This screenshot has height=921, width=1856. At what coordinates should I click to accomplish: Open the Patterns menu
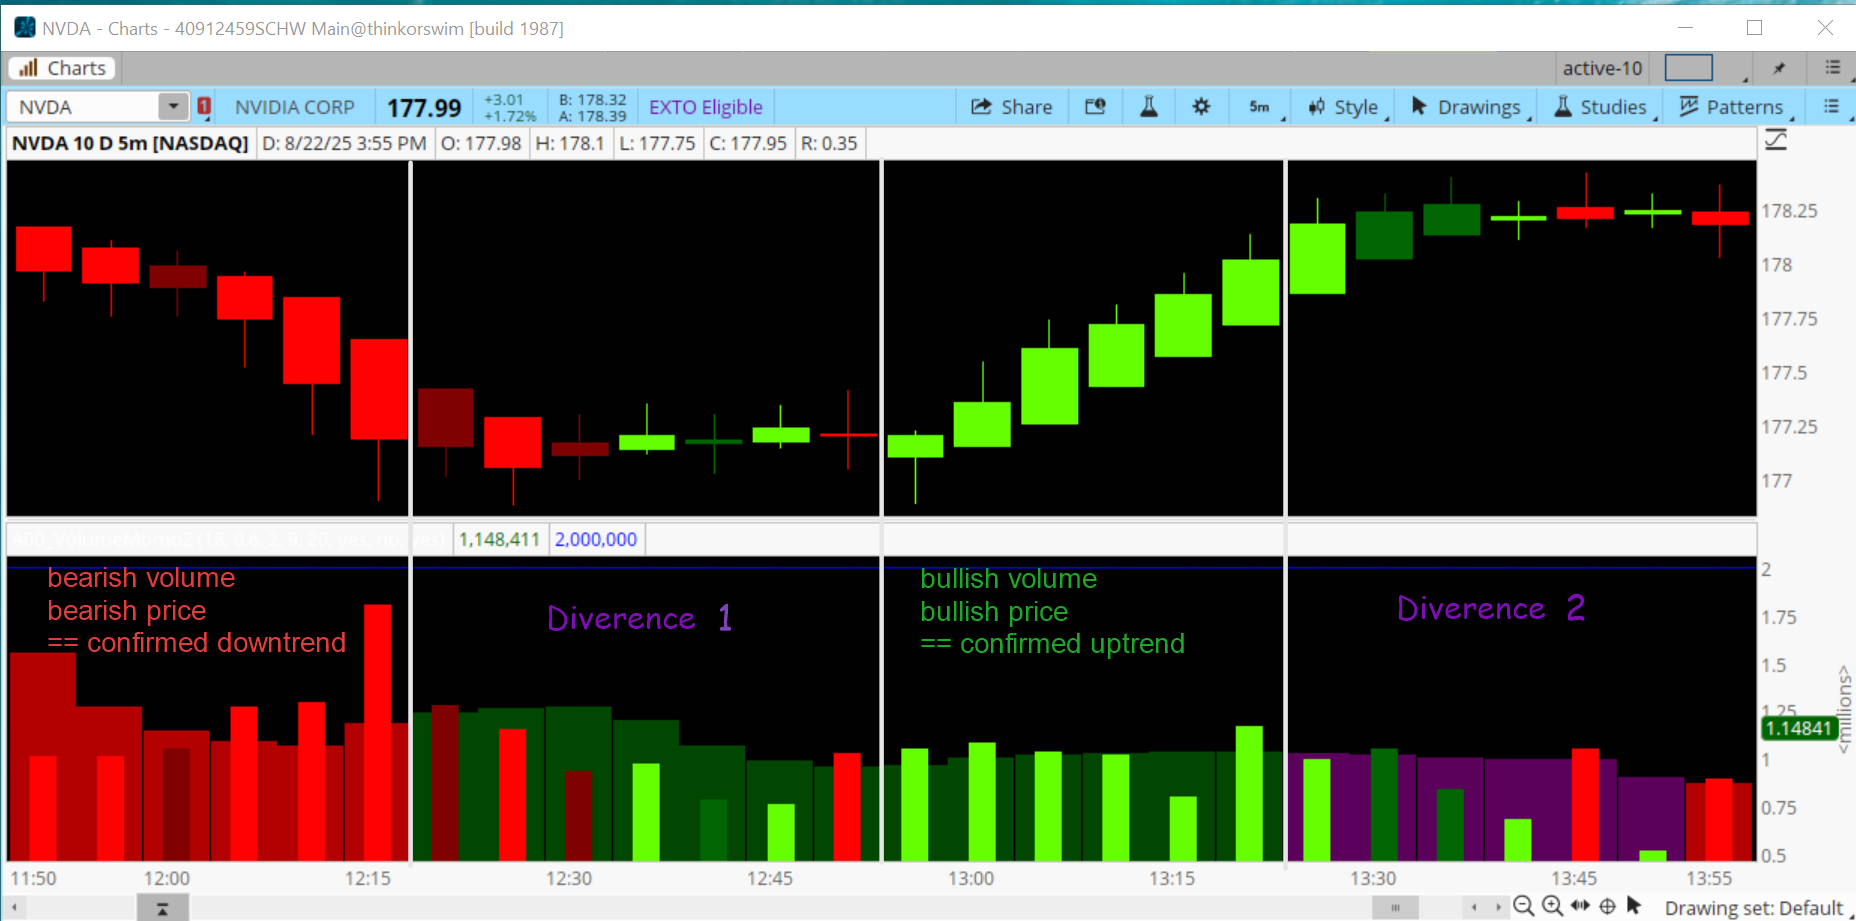[x=1735, y=107]
